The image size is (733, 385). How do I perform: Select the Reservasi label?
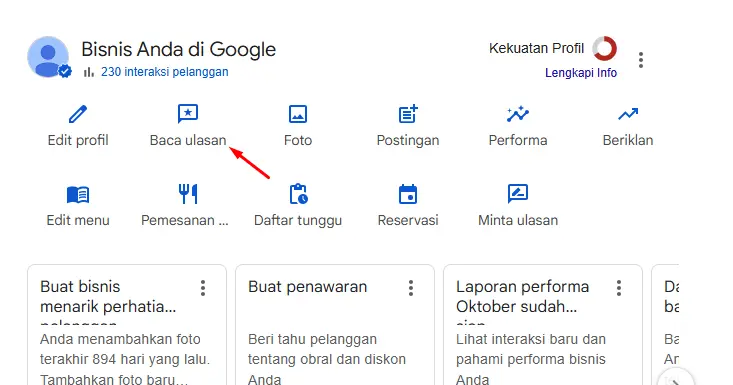pos(408,220)
